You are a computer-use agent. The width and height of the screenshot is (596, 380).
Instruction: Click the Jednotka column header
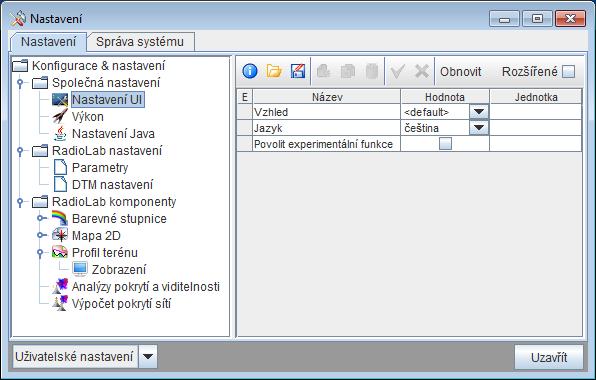click(x=536, y=97)
